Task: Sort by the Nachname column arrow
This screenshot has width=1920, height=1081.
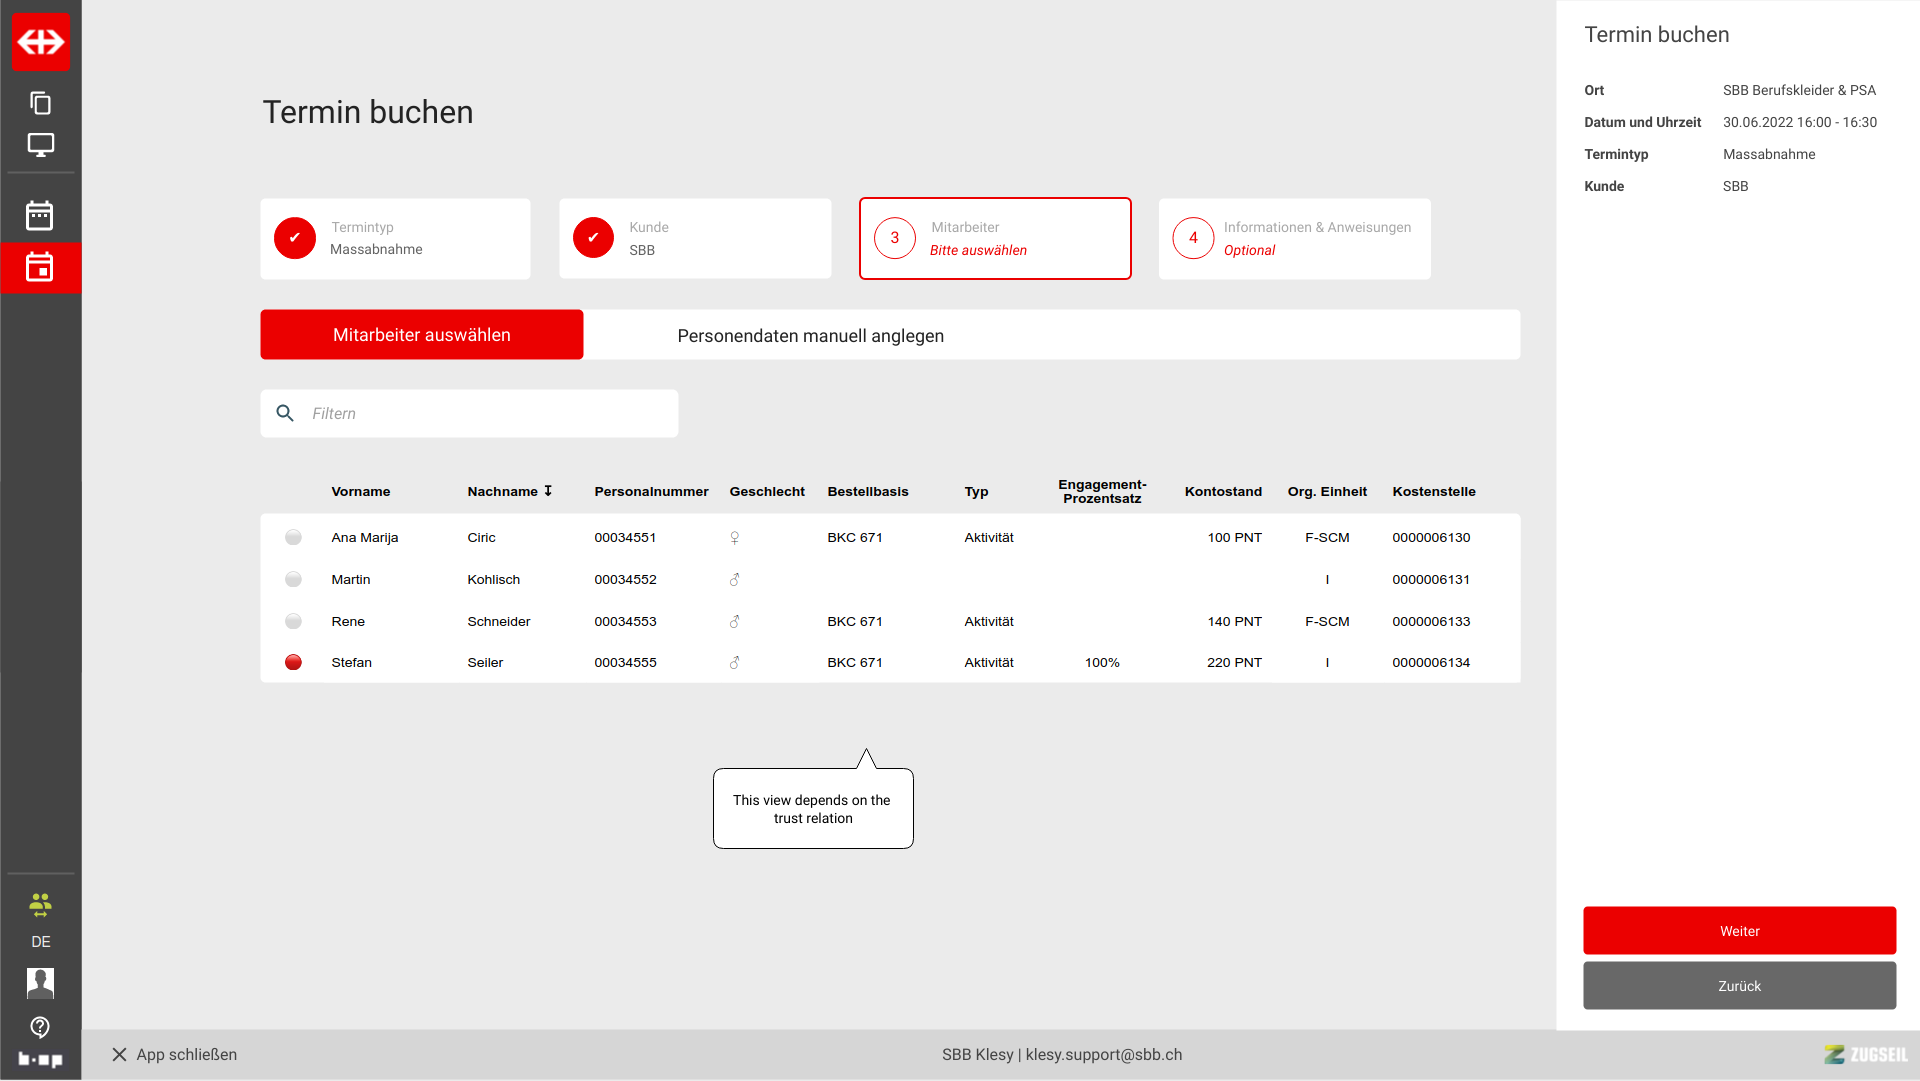Action: pyautogui.click(x=548, y=491)
